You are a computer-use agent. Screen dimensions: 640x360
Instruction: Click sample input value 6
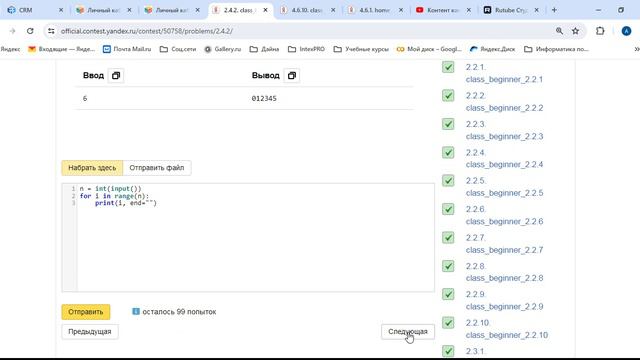pyautogui.click(x=85, y=98)
